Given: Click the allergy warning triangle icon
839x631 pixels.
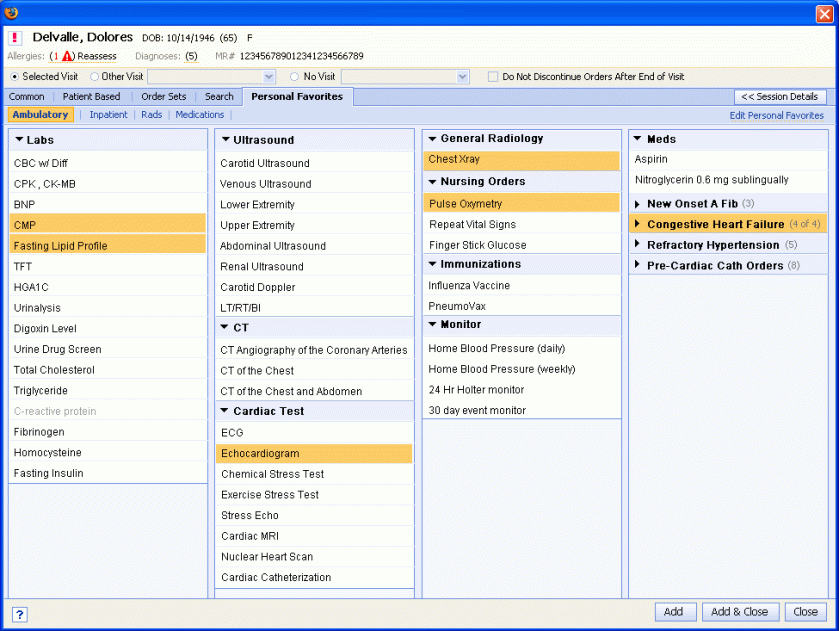Looking at the screenshot, I should 68,57.
